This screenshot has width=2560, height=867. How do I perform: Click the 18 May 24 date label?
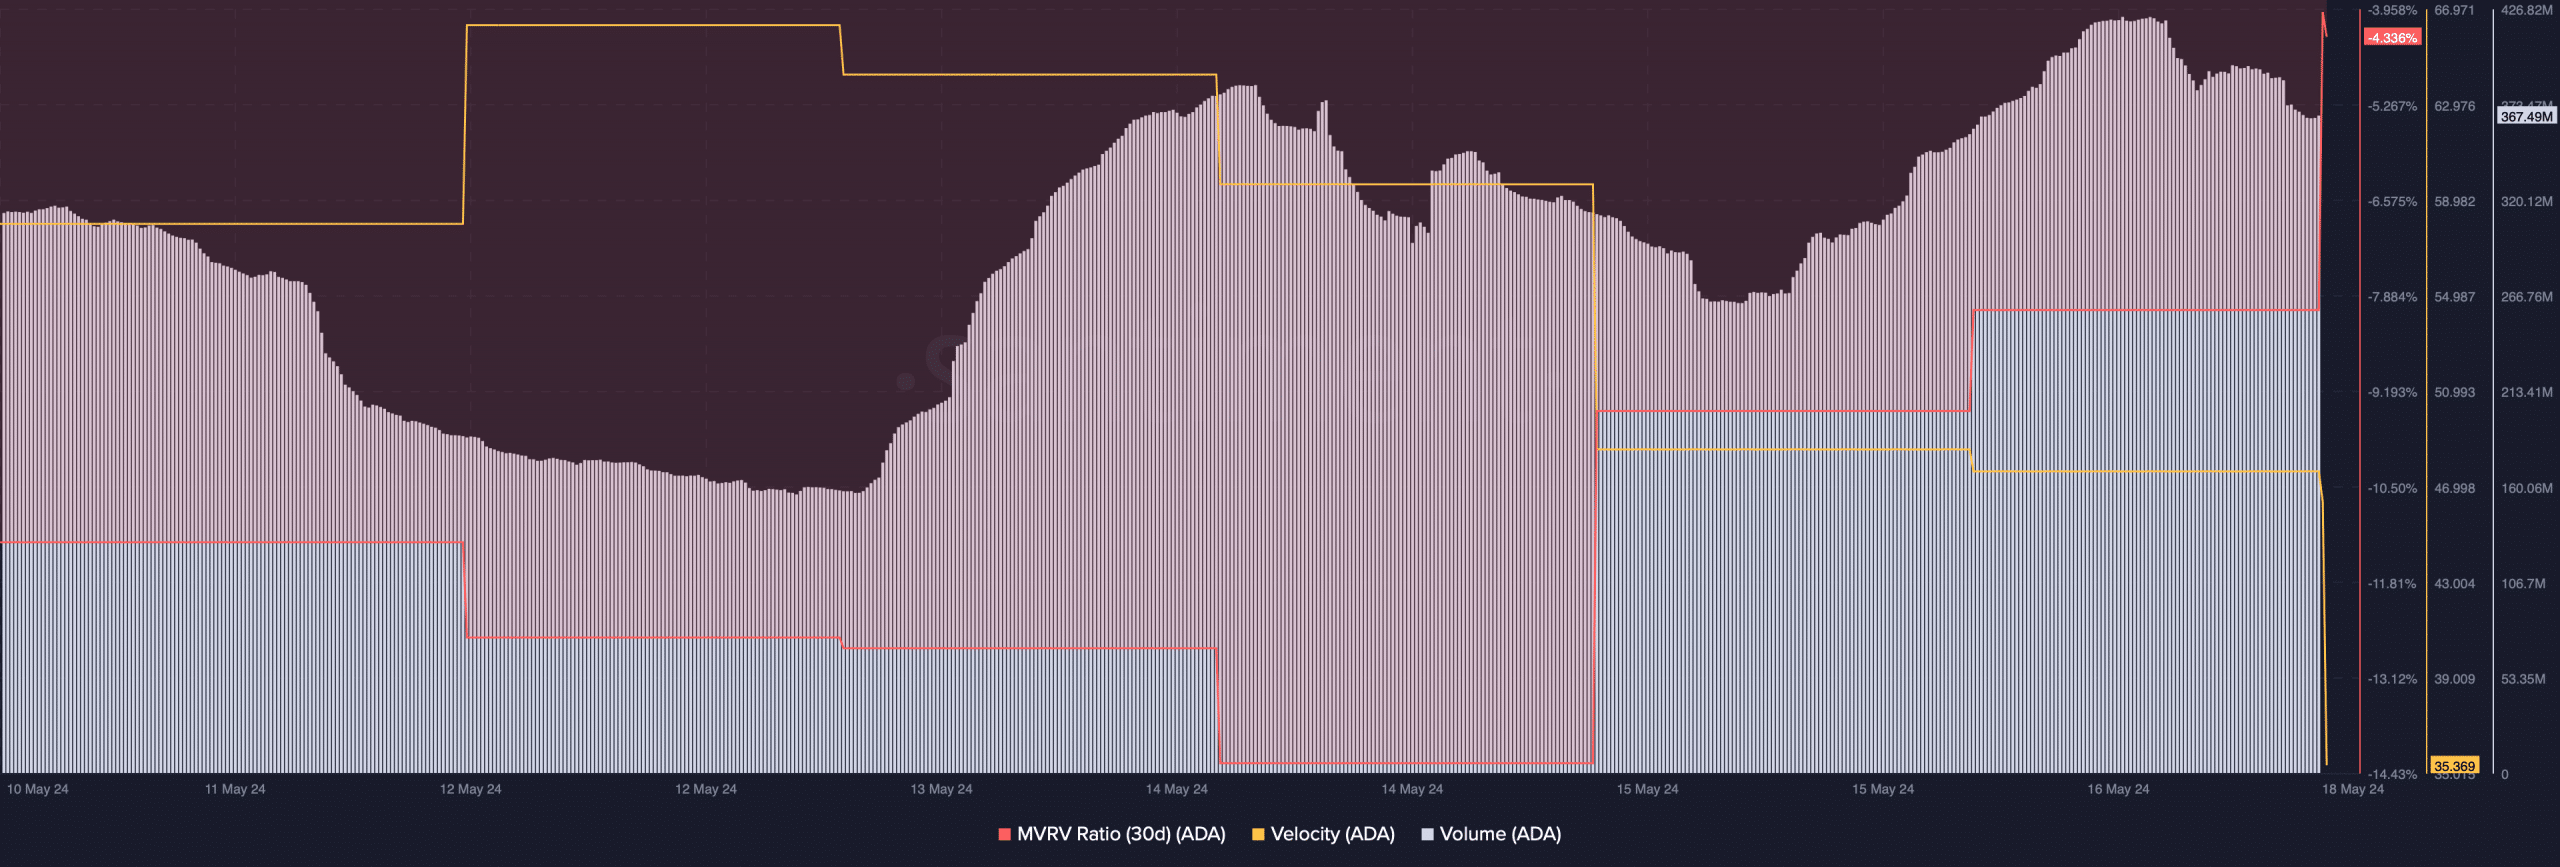[x=2353, y=789]
